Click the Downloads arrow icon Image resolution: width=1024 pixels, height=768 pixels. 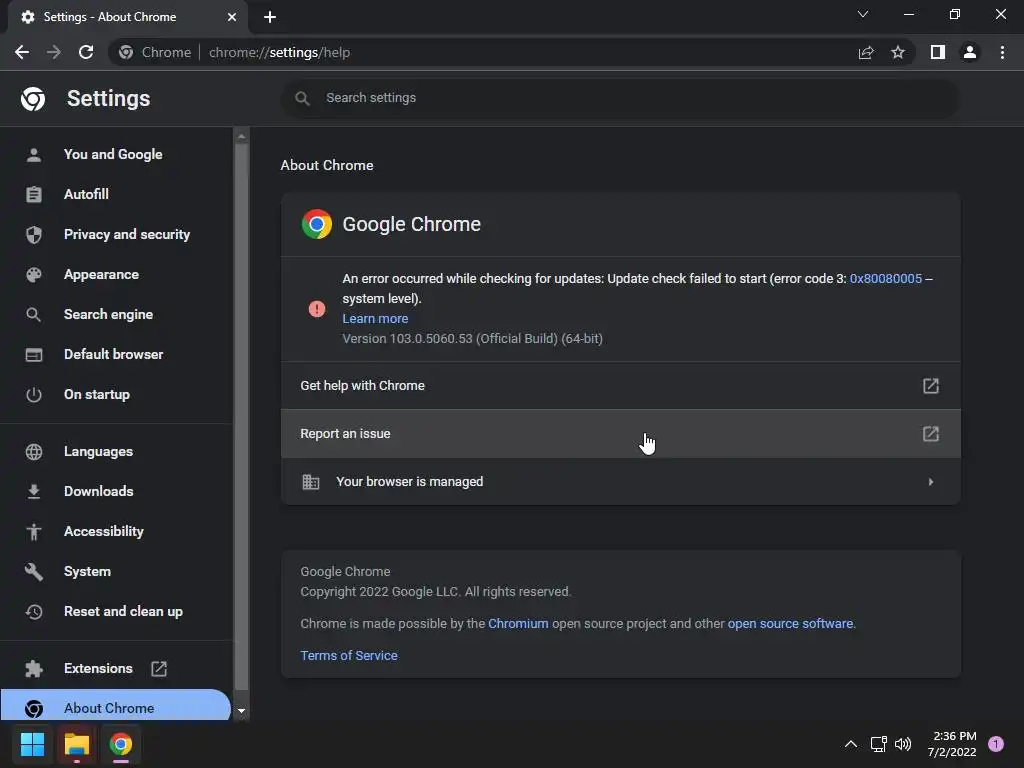(x=34, y=492)
